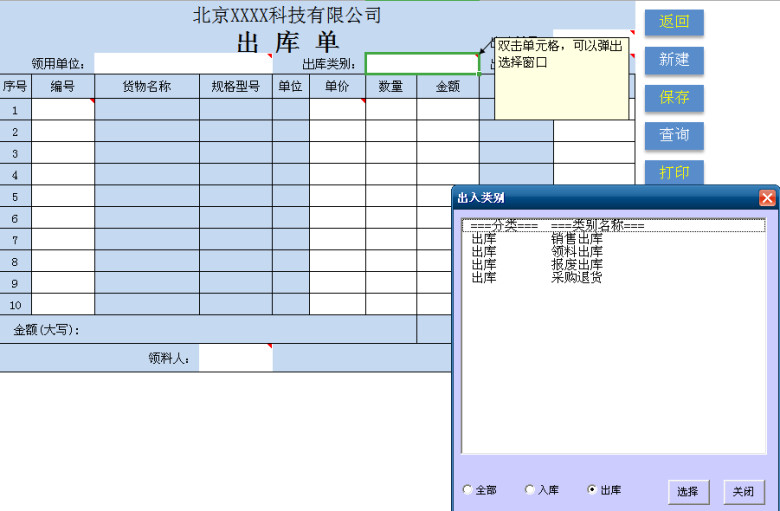Screen dimensions: 780x511
Task: Click the 编号 column header
Action: (x=63, y=87)
